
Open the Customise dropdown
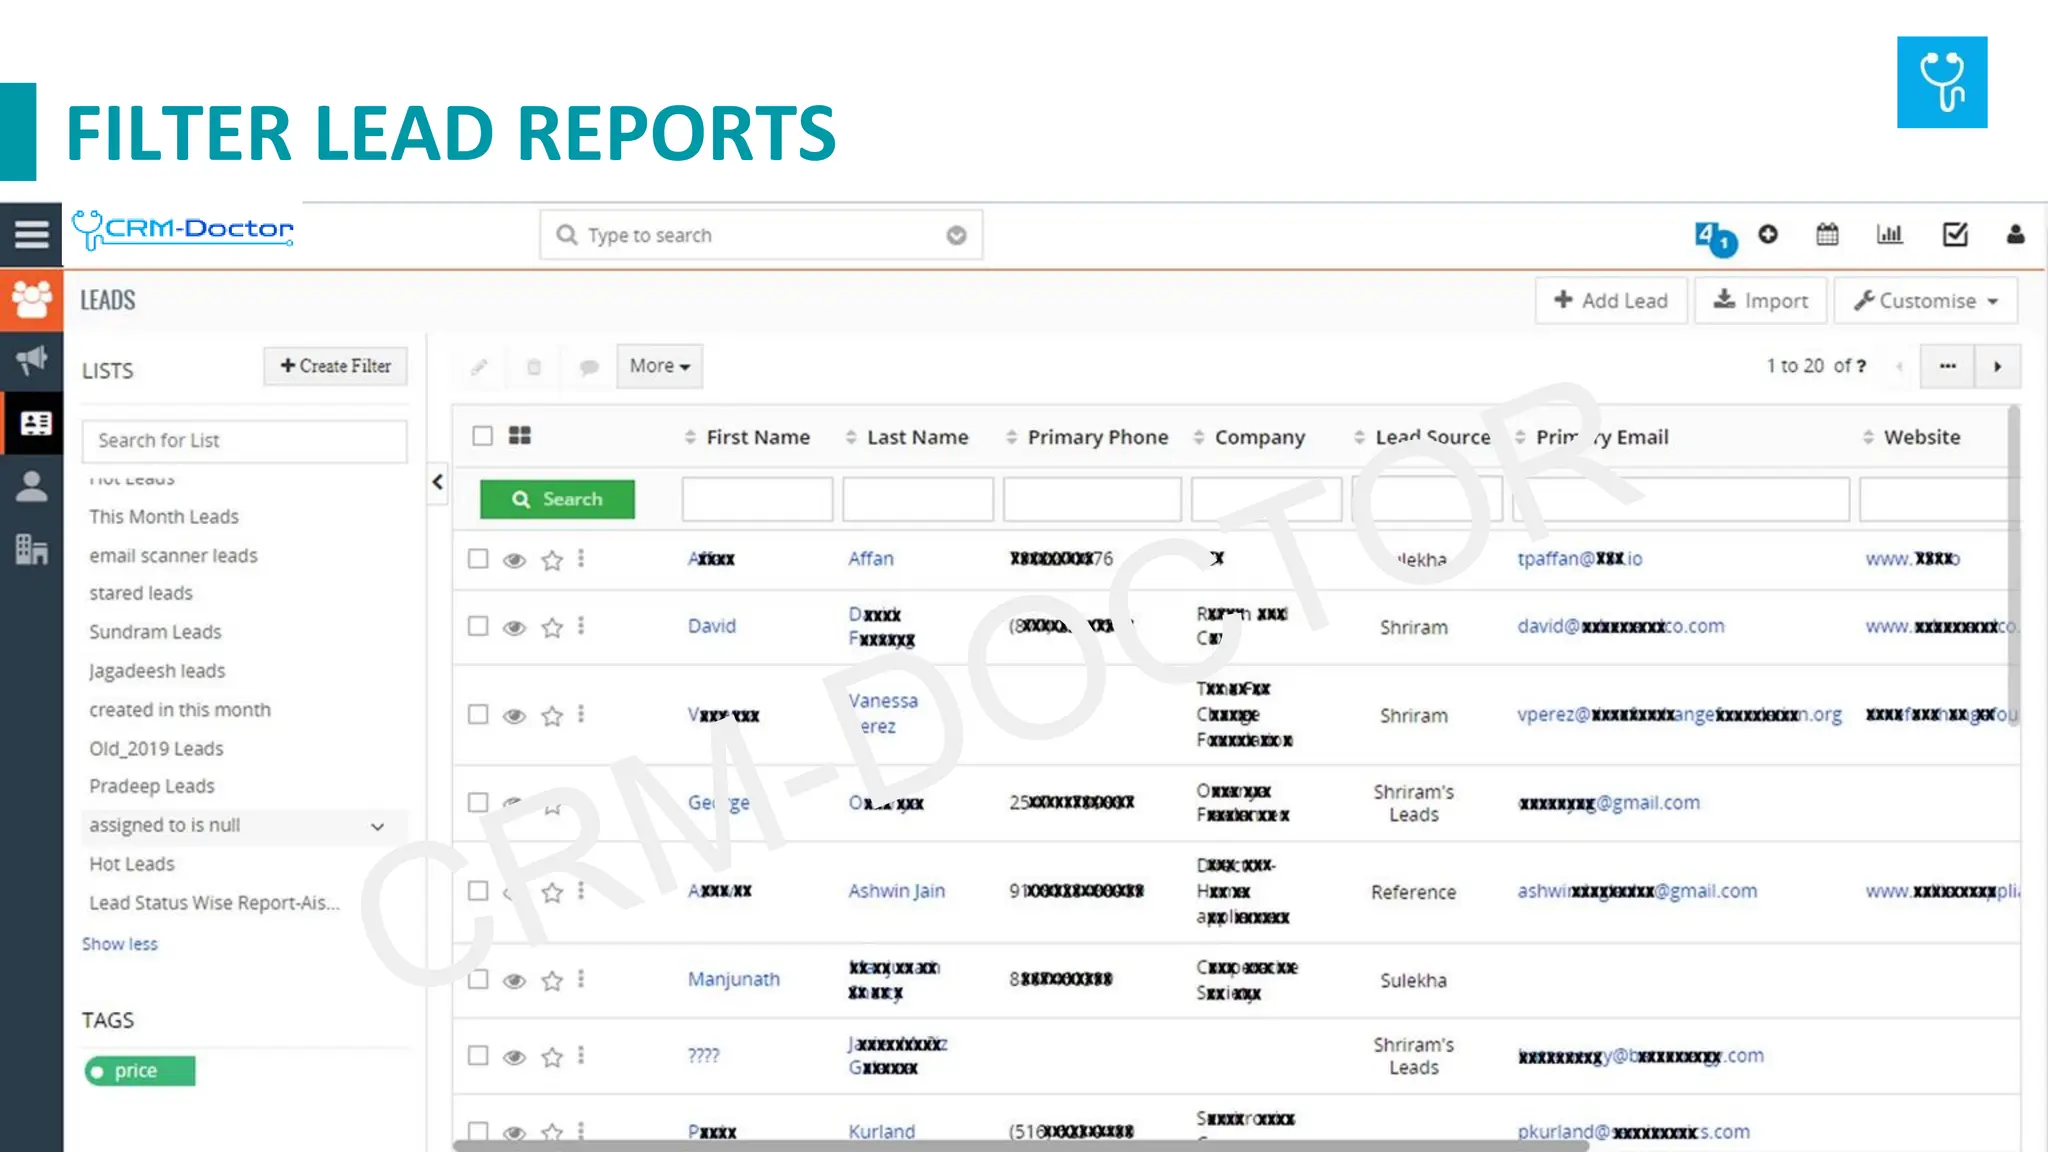[x=1926, y=300]
